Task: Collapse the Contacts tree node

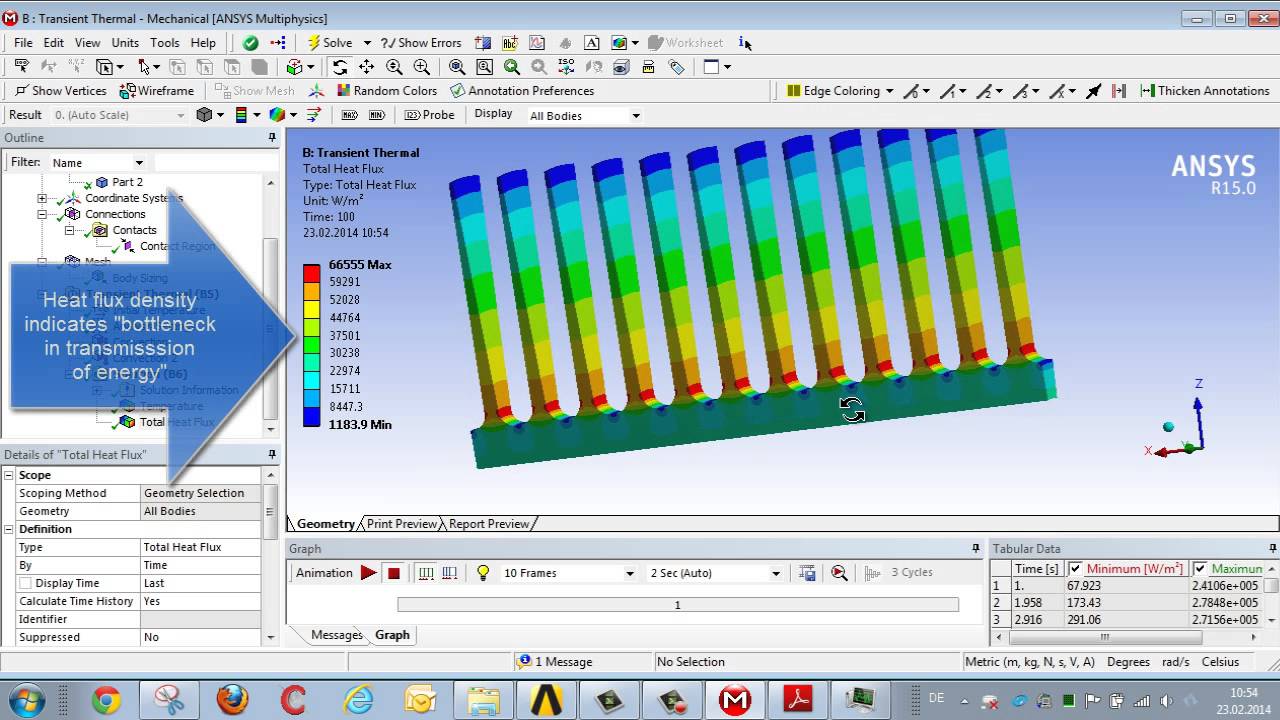Action: (x=70, y=230)
